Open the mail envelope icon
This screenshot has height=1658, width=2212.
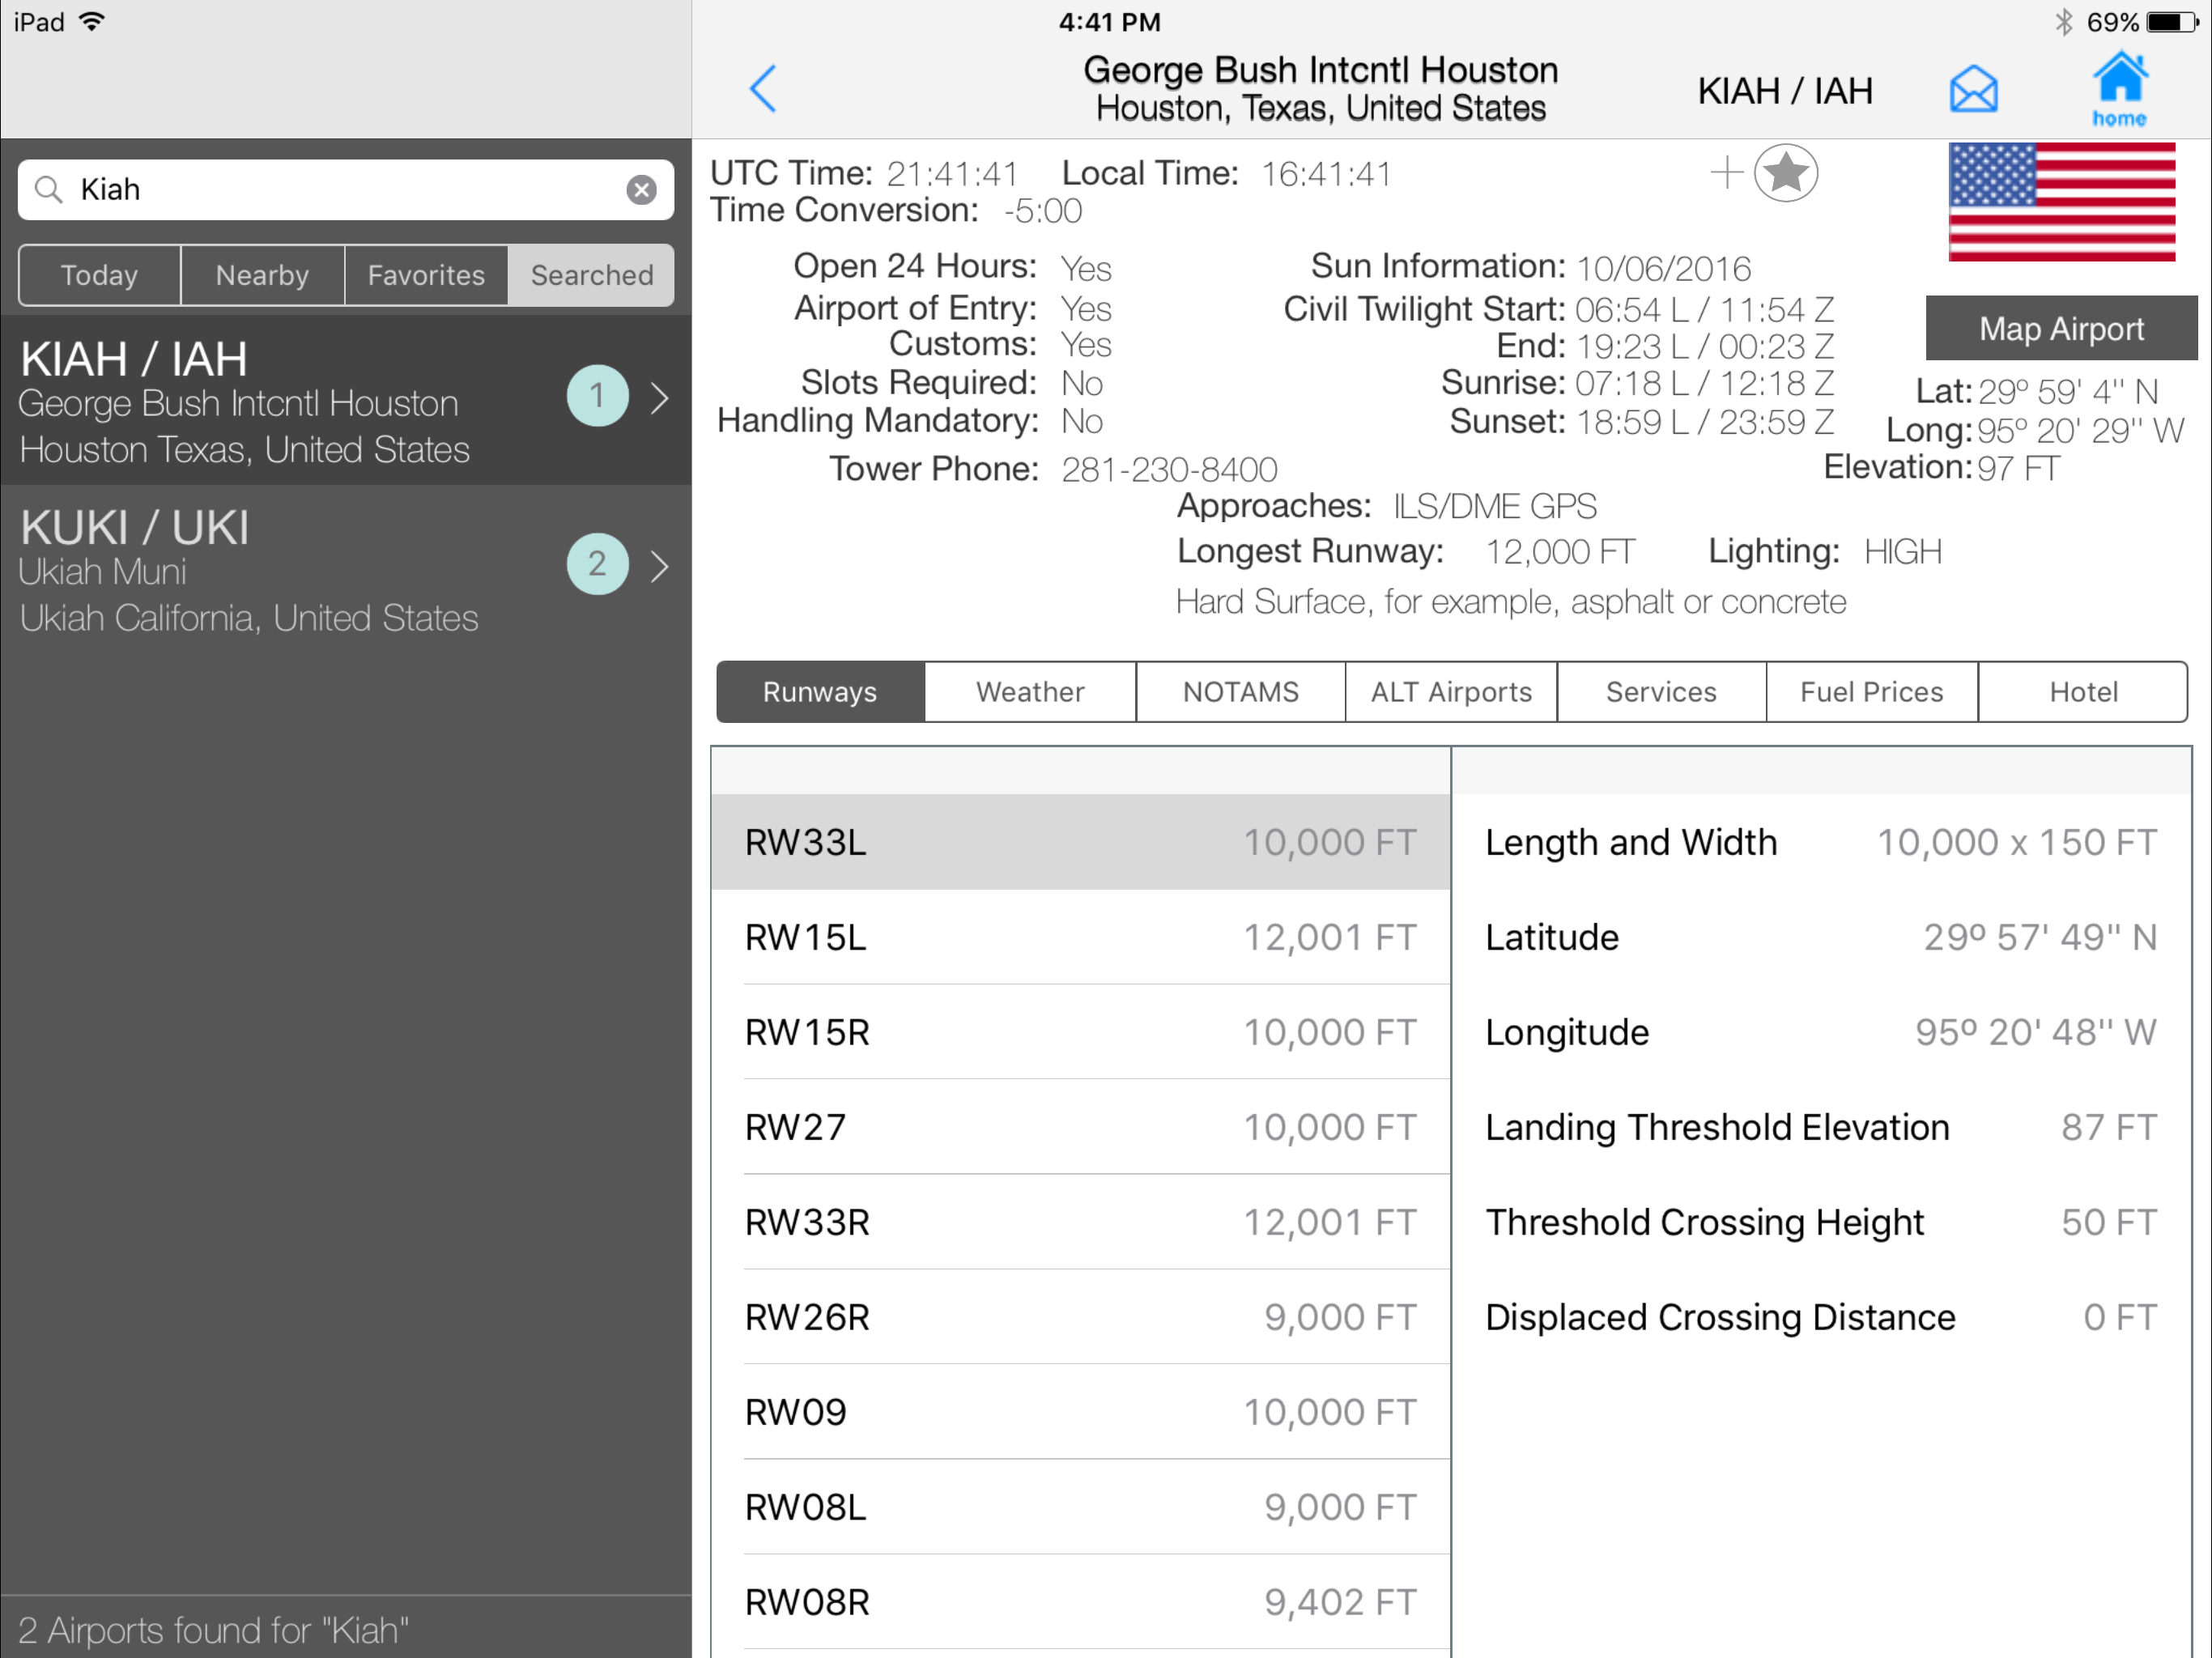(x=1972, y=90)
